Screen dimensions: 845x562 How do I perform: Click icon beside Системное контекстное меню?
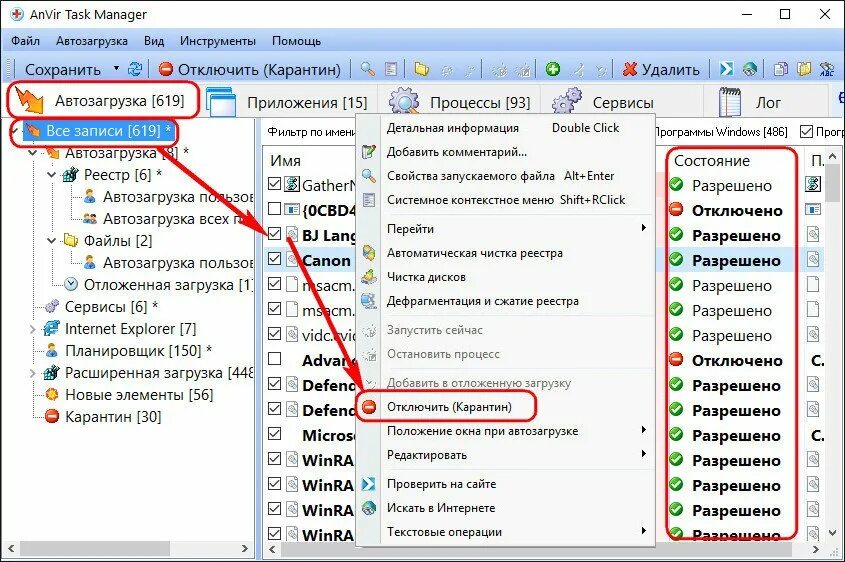click(369, 200)
